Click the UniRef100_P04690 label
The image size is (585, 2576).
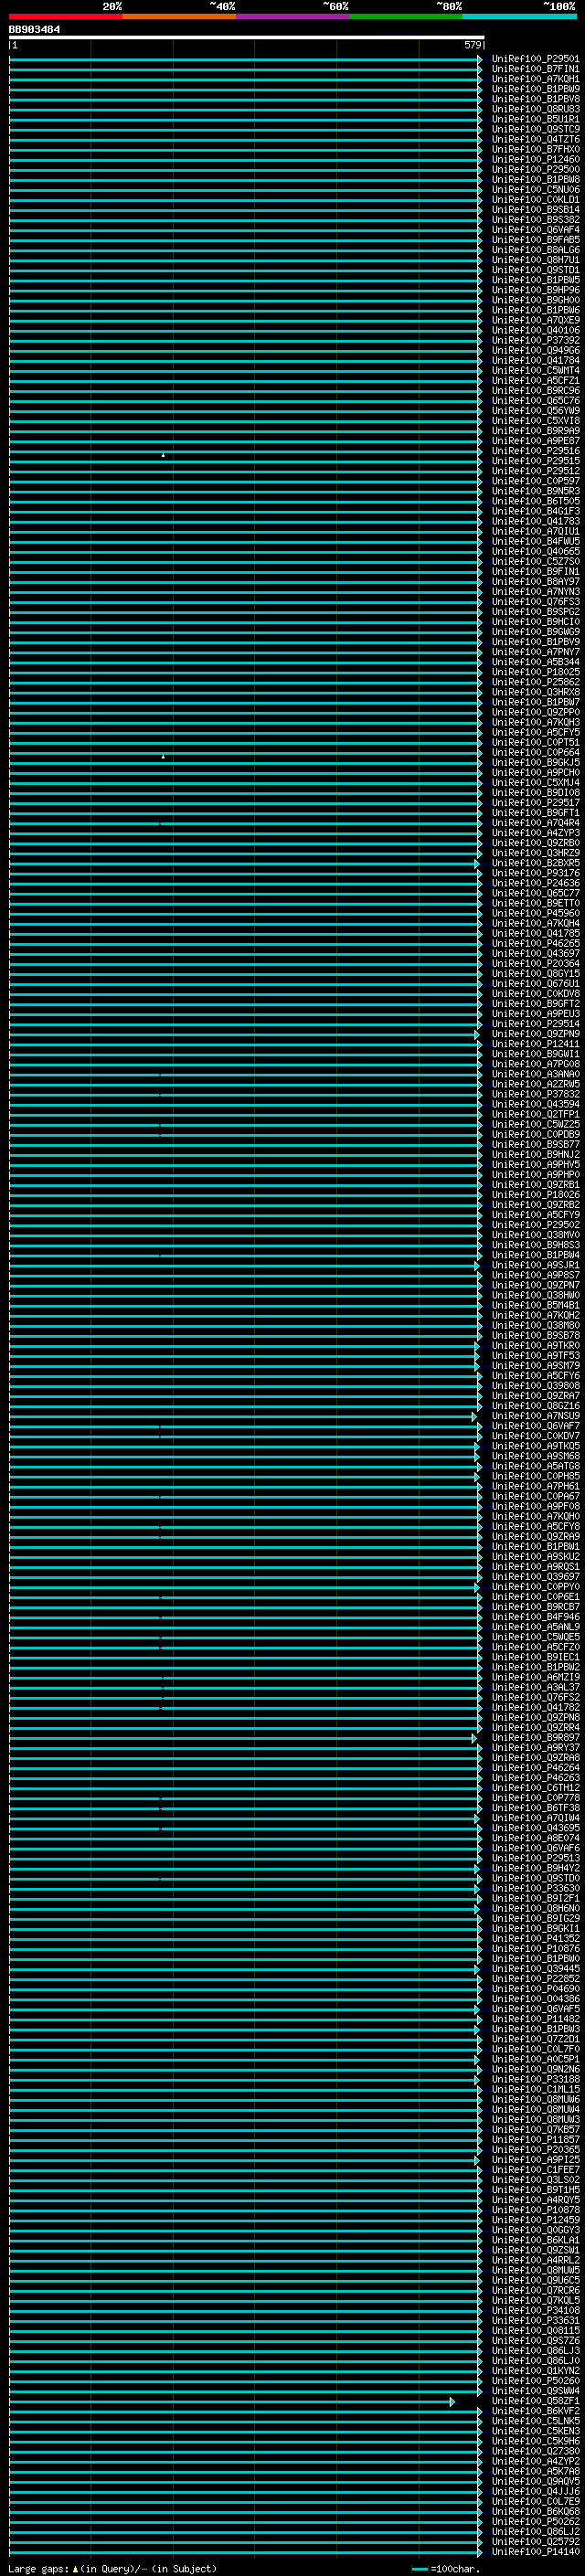[x=535, y=1989]
